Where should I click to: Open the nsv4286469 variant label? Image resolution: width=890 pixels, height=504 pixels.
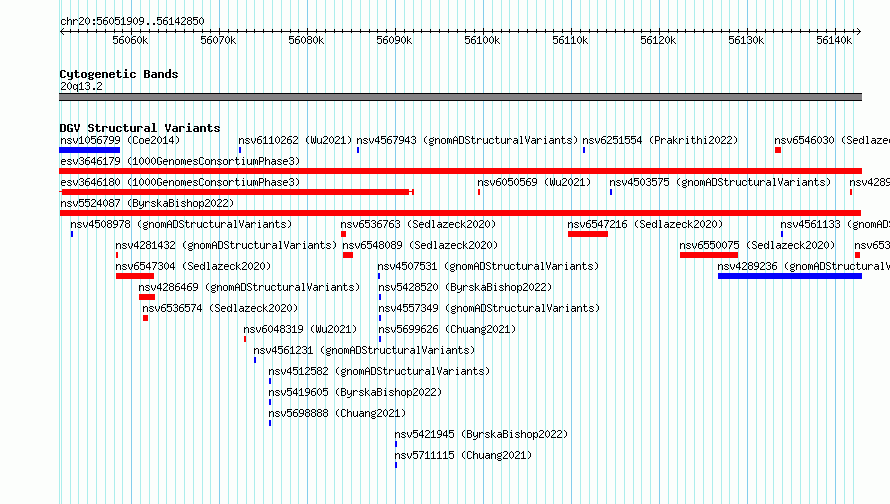pos(250,287)
